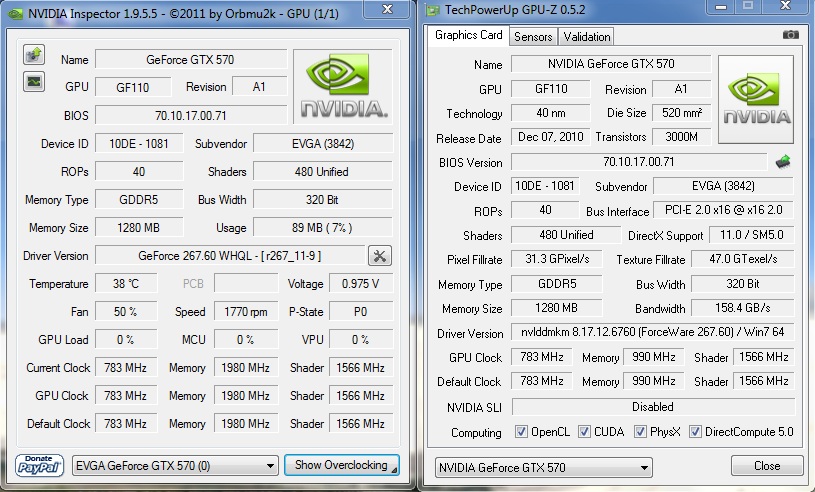The image size is (815, 492).
Task: Click the Die Size value 520 mm²
Action: [681, 113]
